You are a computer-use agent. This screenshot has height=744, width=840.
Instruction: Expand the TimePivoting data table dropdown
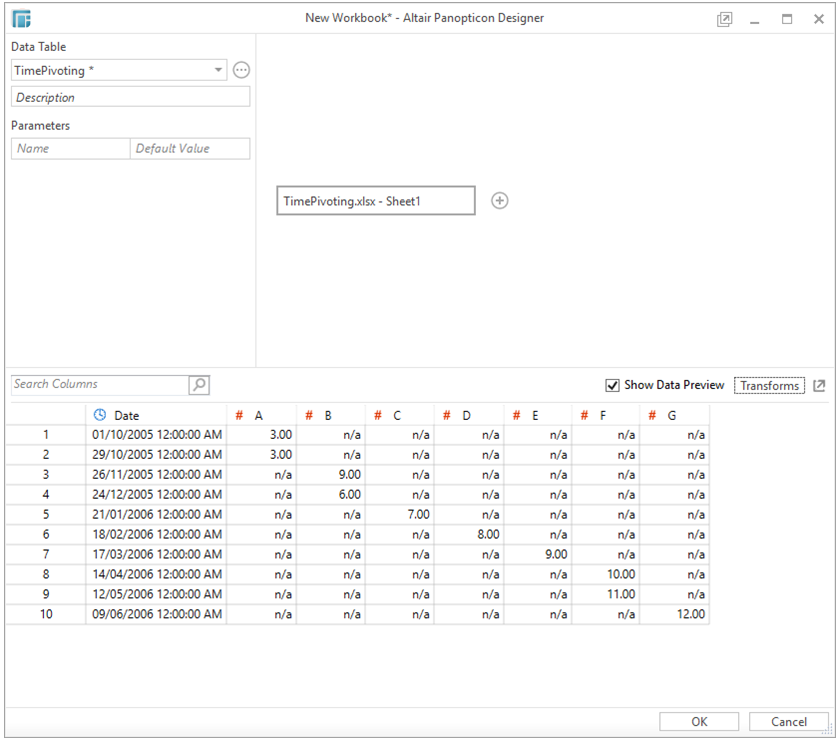[x=218, y=70]
